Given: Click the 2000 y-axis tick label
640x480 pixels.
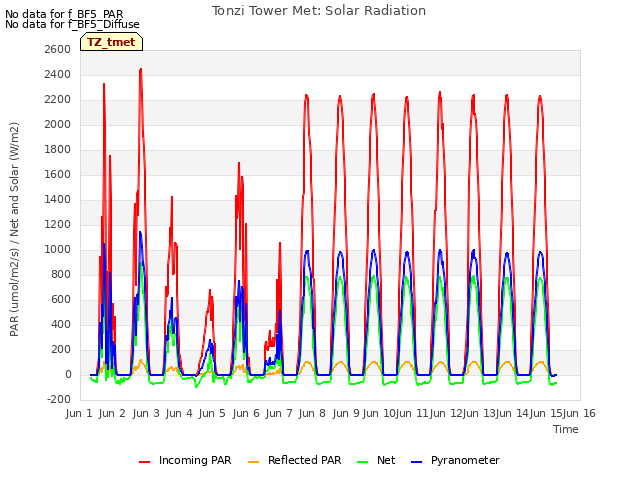Looking at the screenshot, I should coord(58,124).
